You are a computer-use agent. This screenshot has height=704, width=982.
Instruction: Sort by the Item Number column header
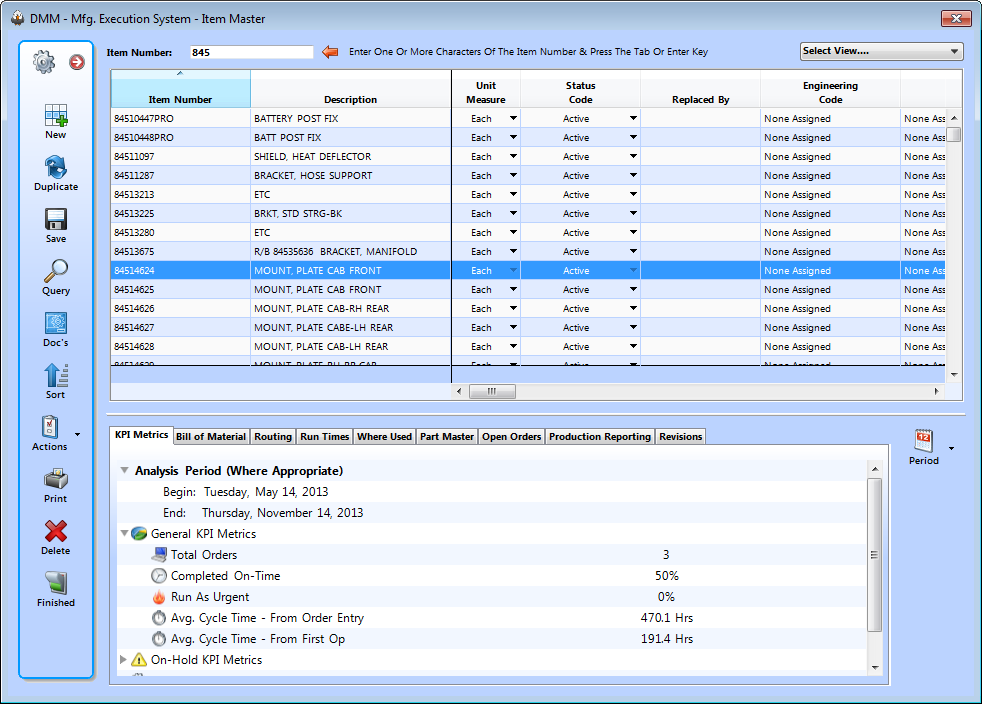click(x=180, y=89)
